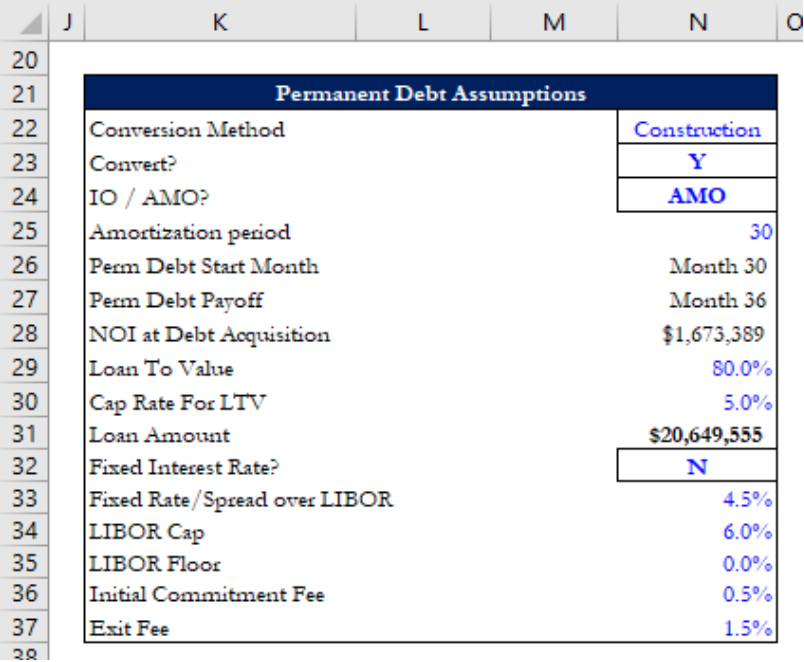The width and height of the screenshot is (804, 662).
Task: Select the Convert? value cell 'Y'
Action: click(697, 161)
